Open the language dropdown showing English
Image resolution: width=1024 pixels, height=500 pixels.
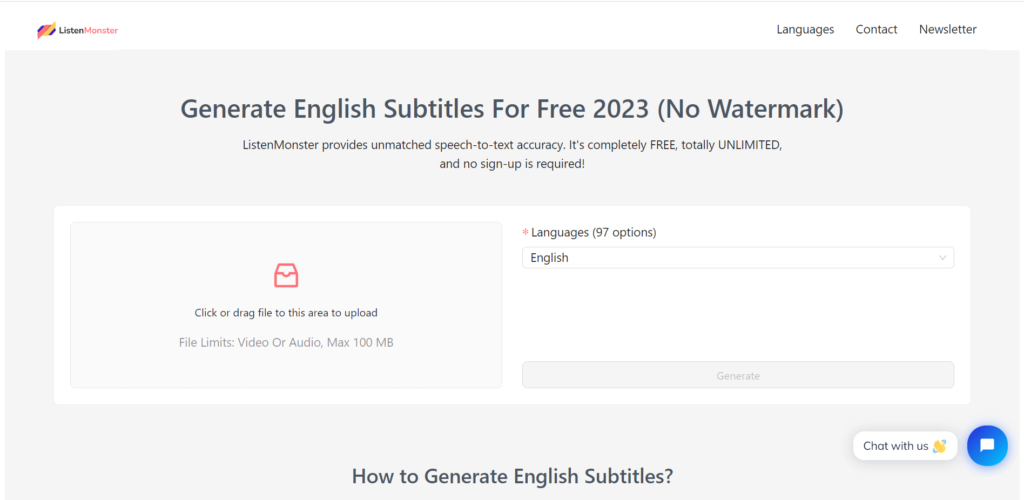pyautogui.click(x=738, y=258)
